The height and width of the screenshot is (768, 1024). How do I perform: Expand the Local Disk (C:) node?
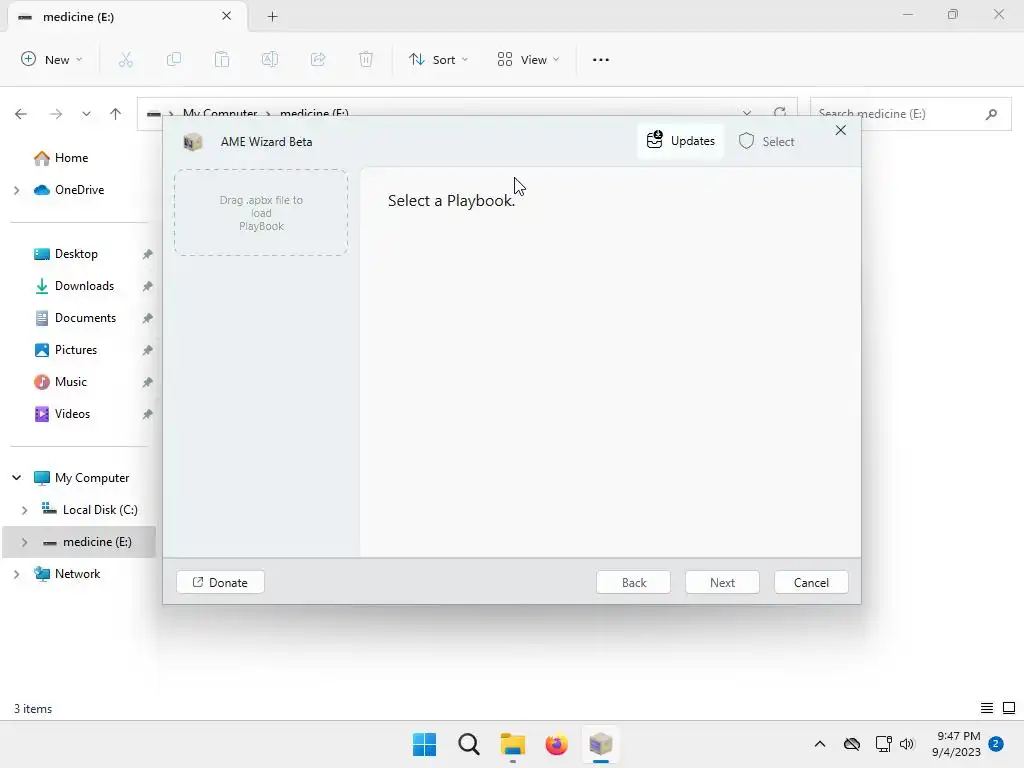tap(24, 510)
